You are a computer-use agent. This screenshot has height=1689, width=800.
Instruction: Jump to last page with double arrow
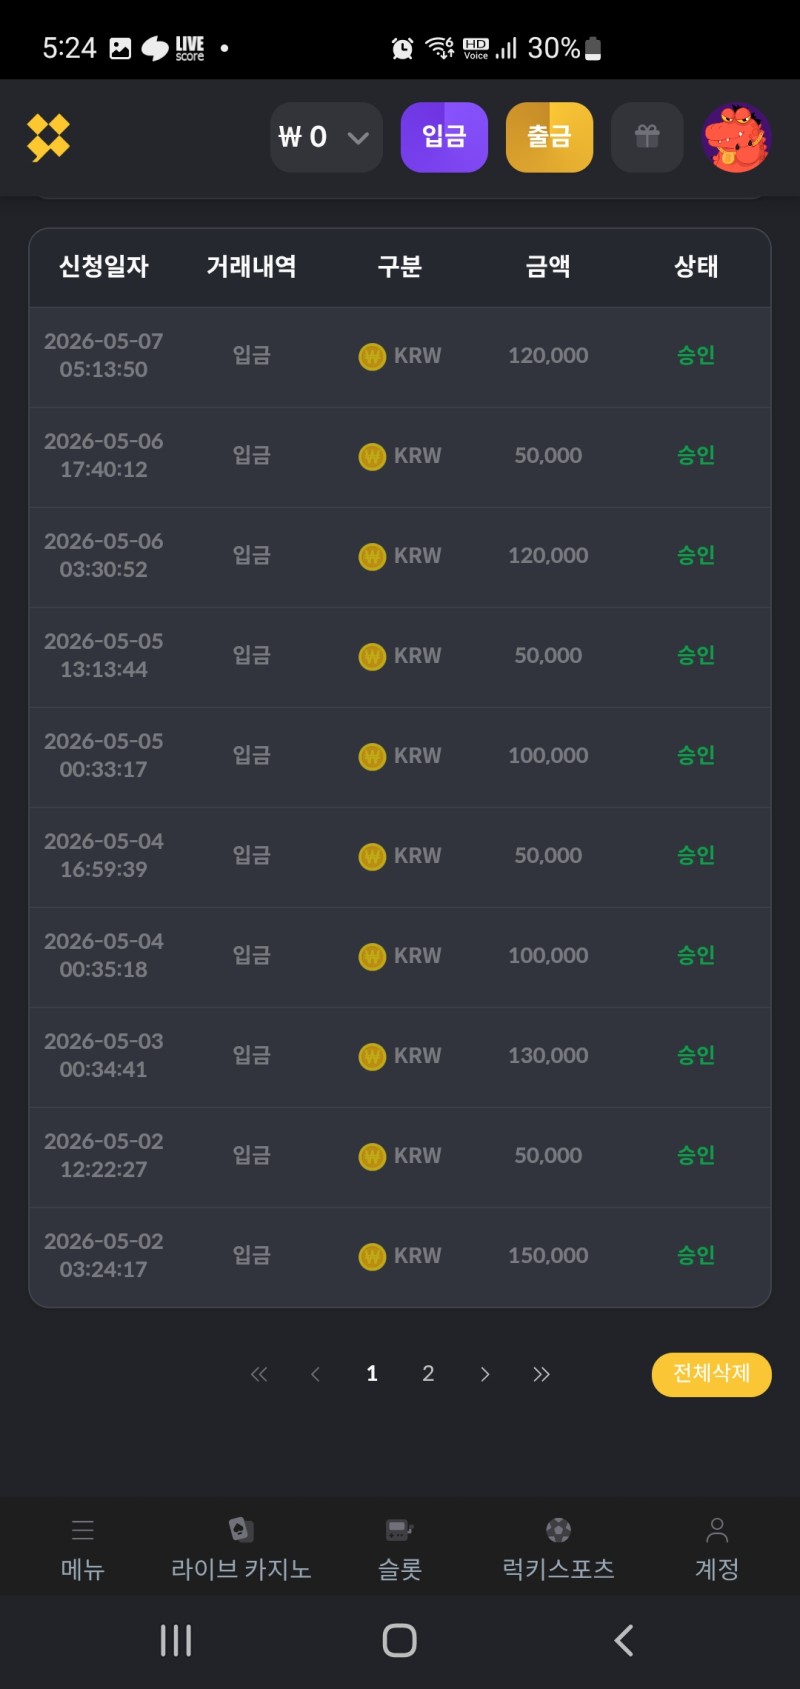(x=541, y=1374)
